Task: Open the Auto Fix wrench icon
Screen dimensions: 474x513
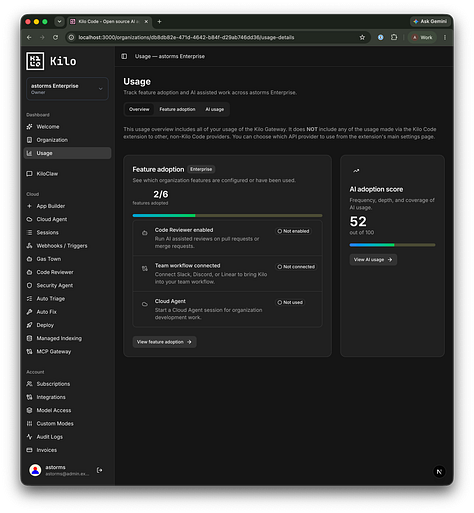Action: (x=29, y=312)
